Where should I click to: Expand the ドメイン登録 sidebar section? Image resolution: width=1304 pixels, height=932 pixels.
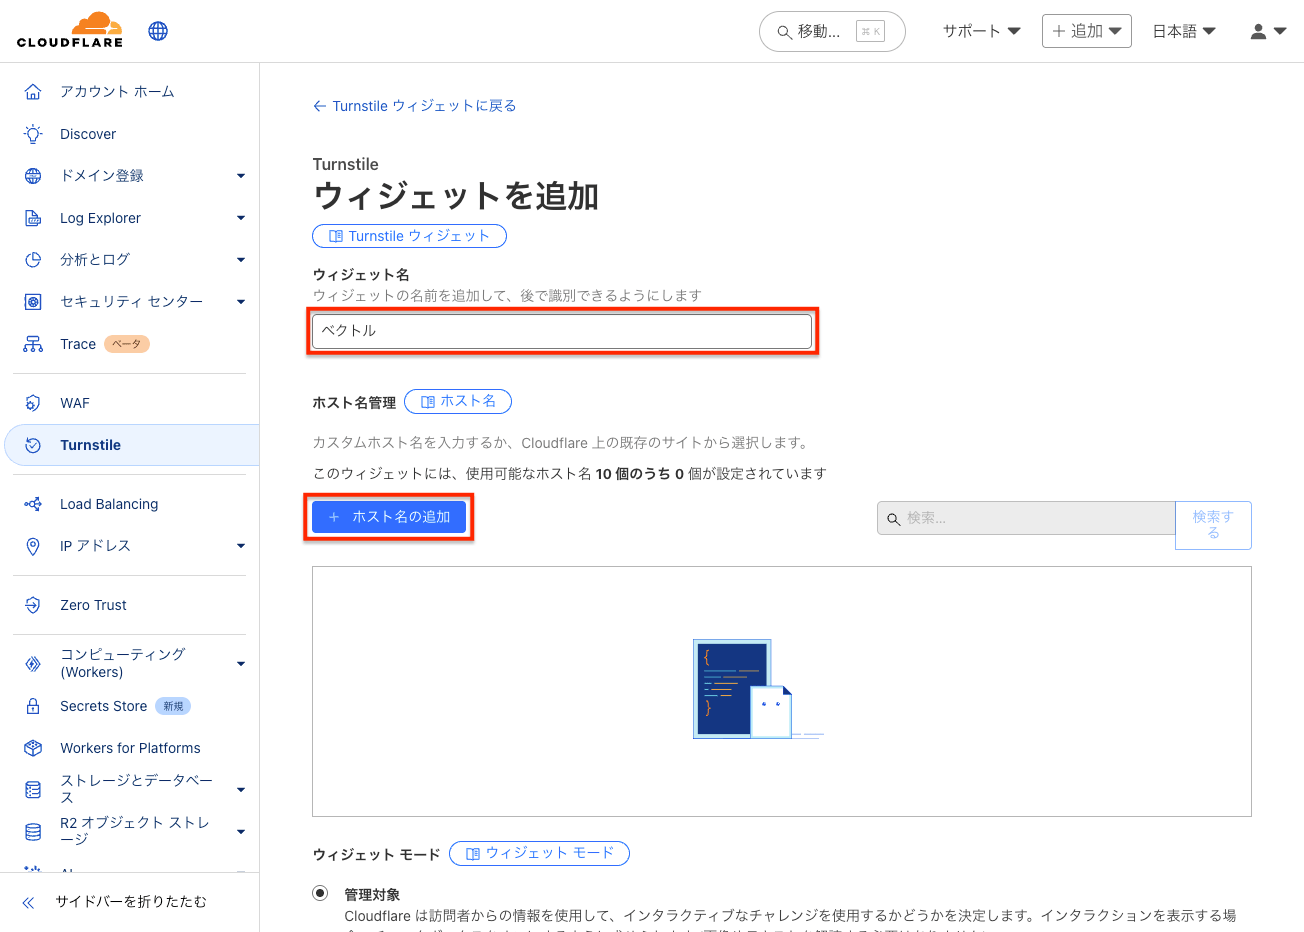(240, 175)
